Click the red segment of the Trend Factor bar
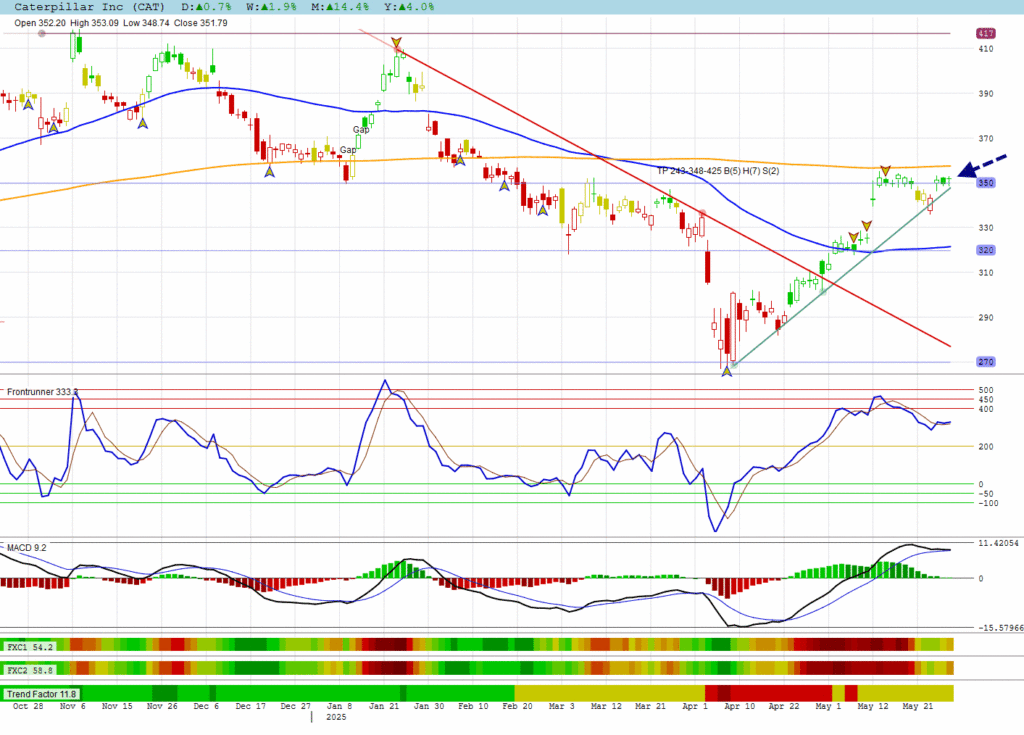The image size is (1024, 735). pos(768,693)
